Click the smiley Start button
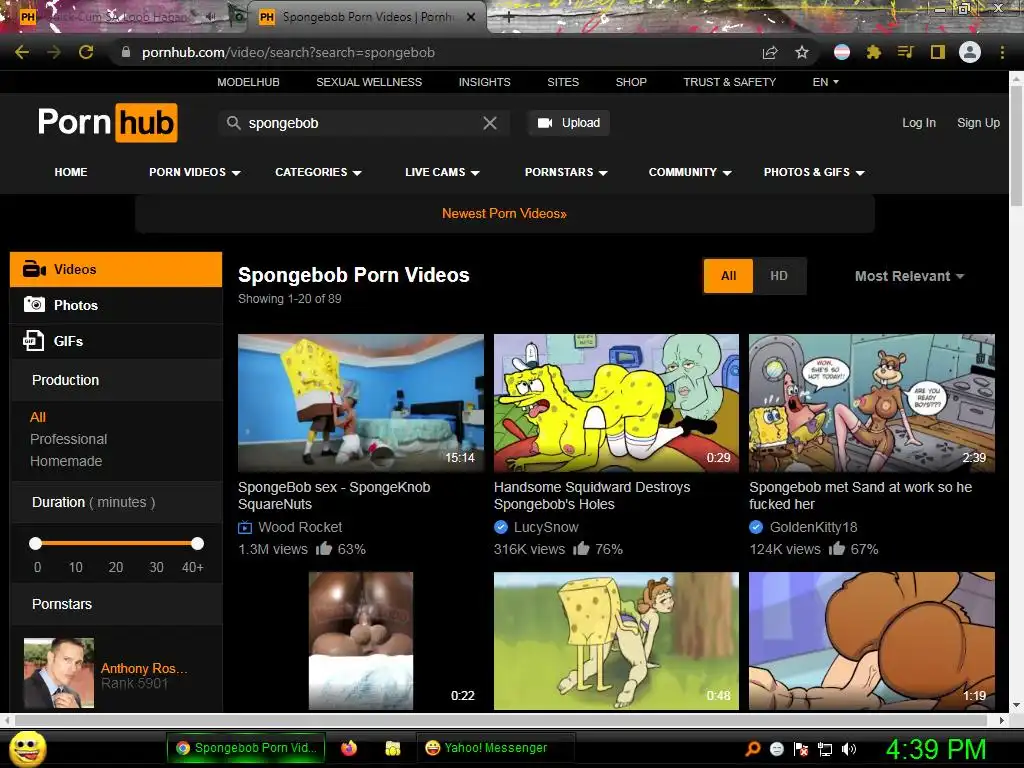 point(28,748)
